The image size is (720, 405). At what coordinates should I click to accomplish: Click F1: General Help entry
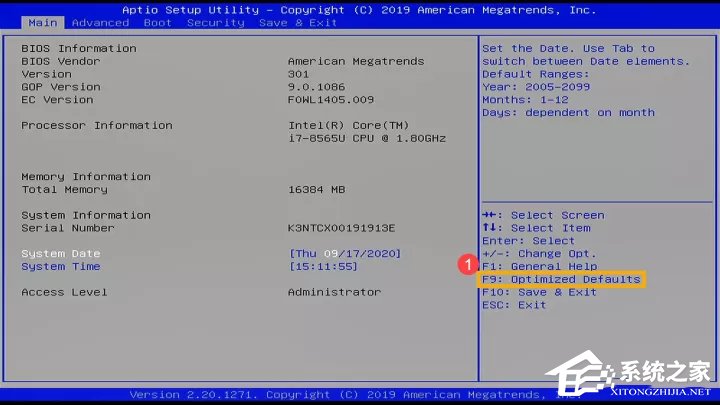click(539, 267)
